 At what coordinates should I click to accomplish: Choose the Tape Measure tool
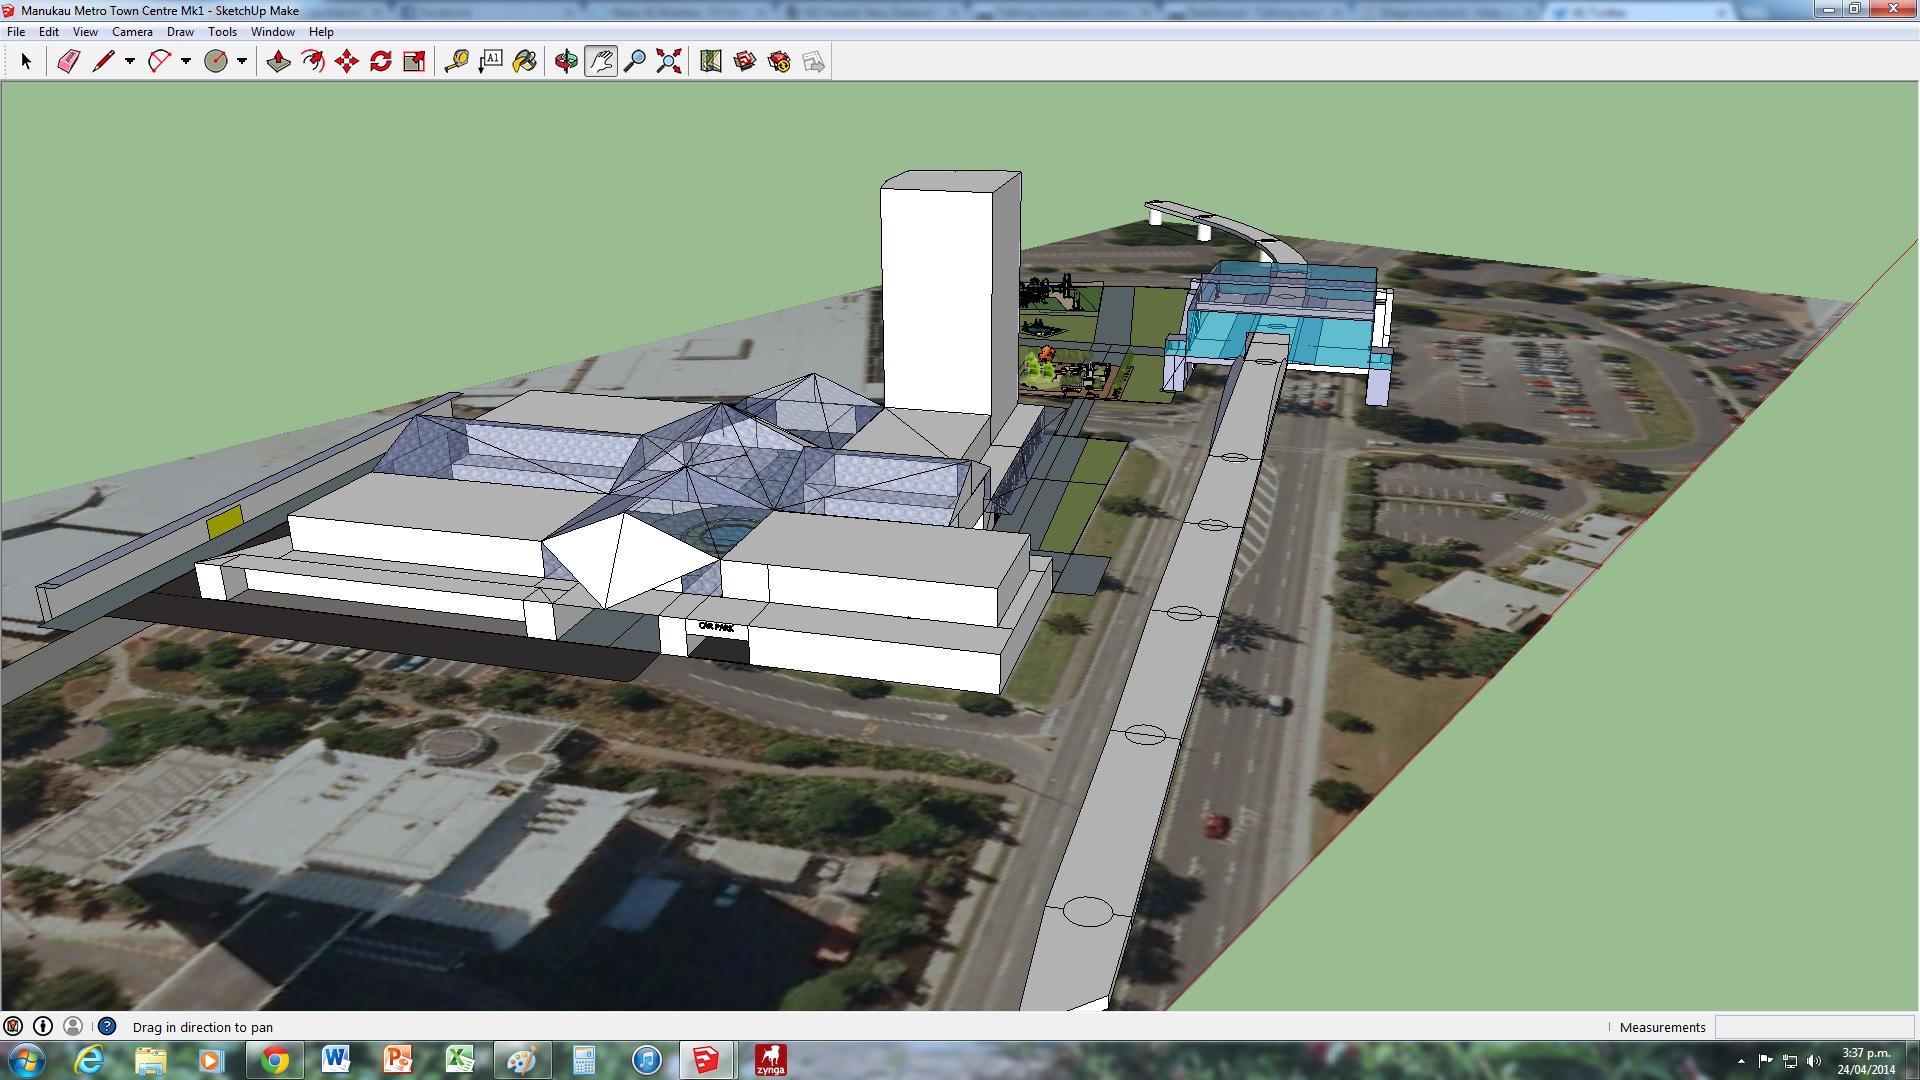click(x=457, y=62)
